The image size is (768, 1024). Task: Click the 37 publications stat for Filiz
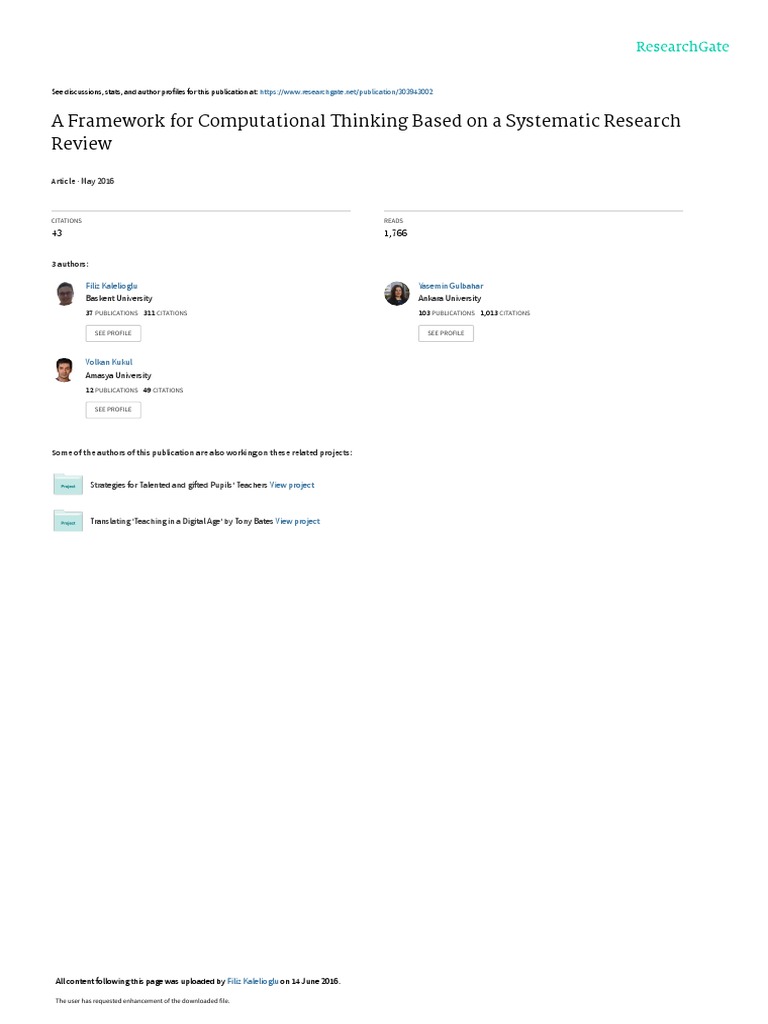(x=112, y=313)
